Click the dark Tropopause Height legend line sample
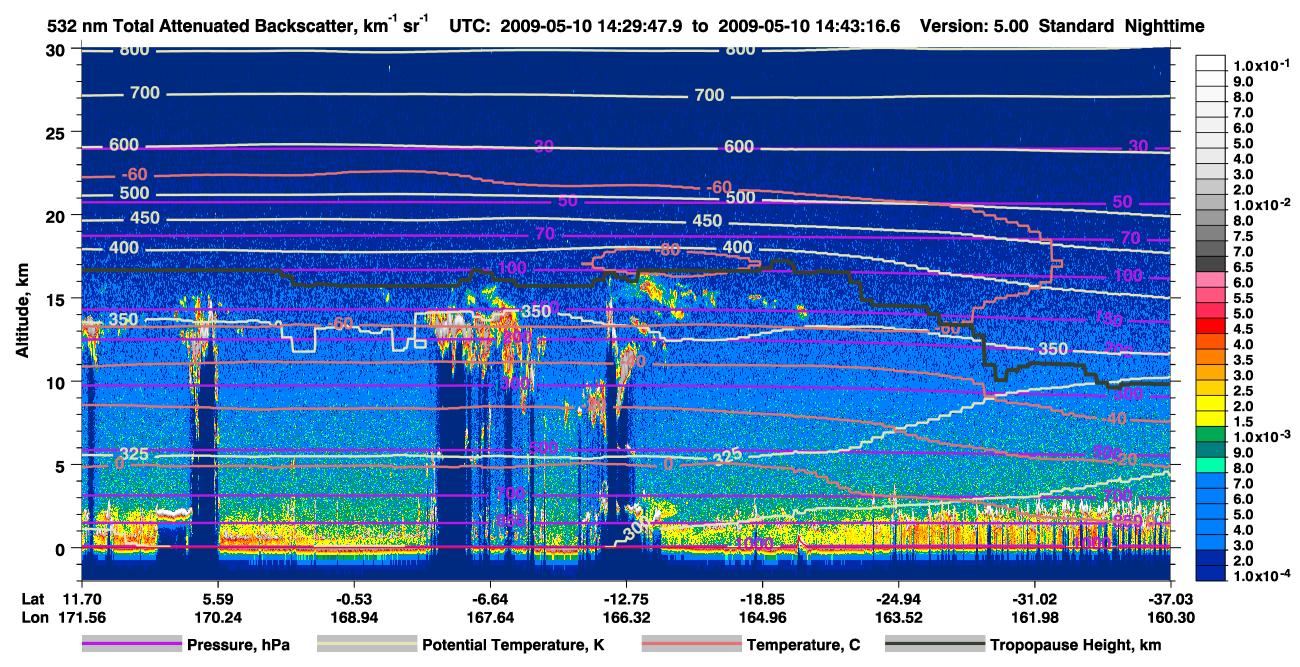This screenshot has height=667, width=1300. tap(937, 645)
